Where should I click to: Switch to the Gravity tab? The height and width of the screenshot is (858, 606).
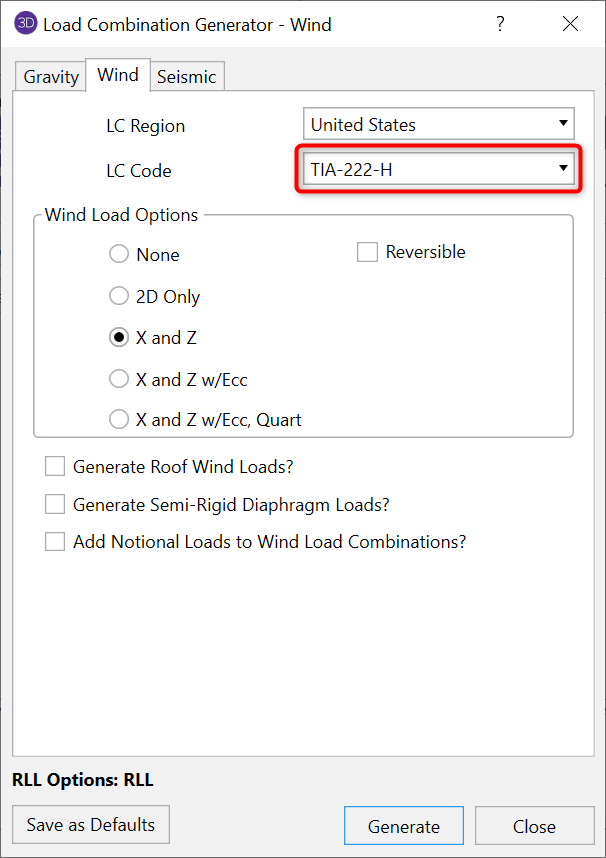point(51,77)
